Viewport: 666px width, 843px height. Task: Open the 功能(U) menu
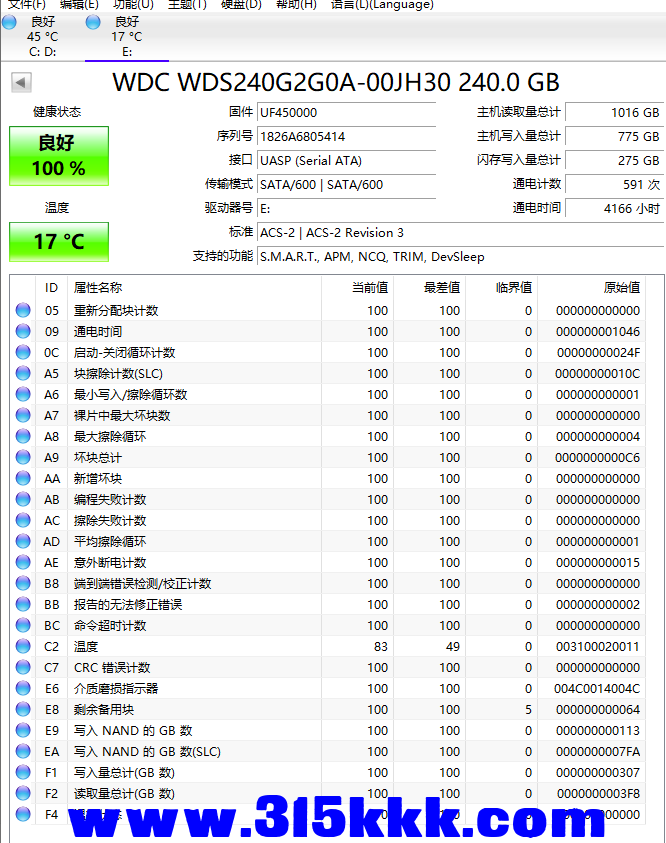click(x=133, y=4)
